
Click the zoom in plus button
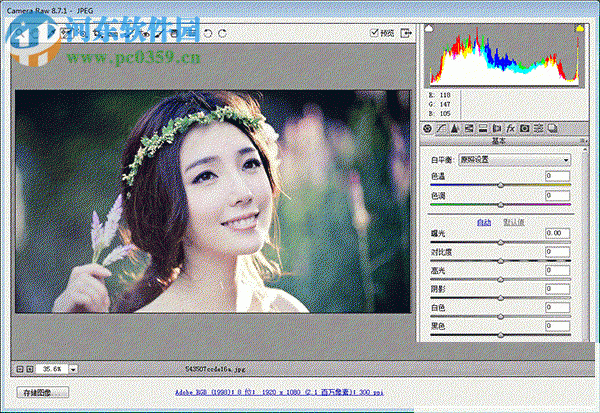tap(29, 369)
